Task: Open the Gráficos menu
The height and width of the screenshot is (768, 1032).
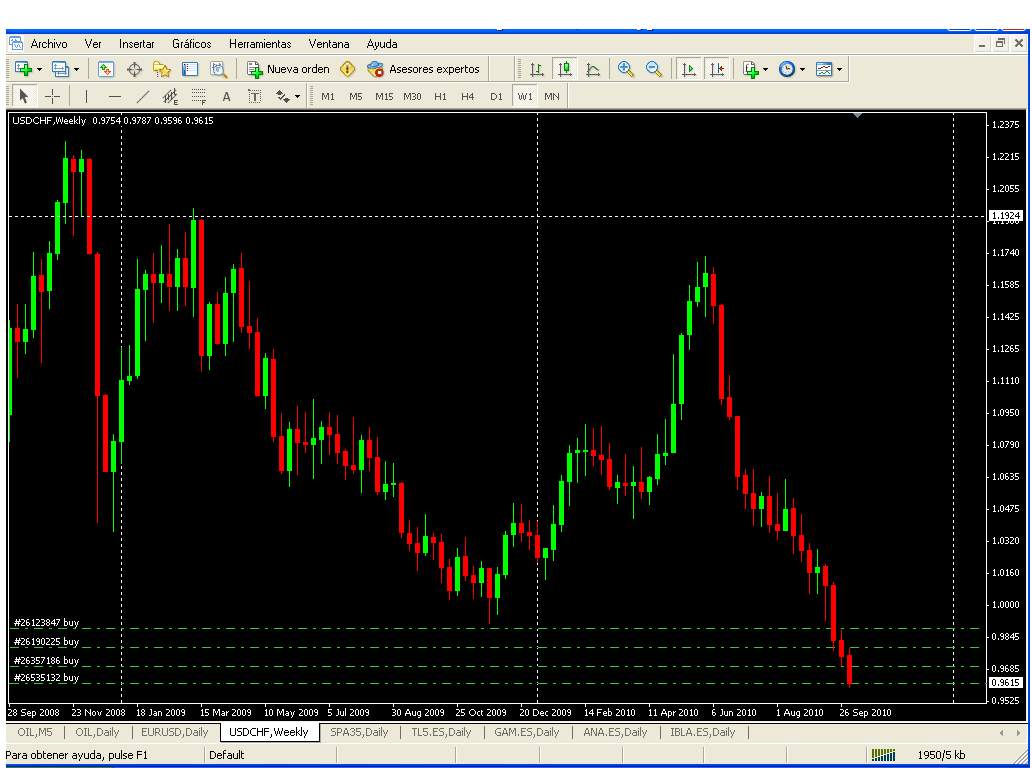Action: click(x=192, y=44)
